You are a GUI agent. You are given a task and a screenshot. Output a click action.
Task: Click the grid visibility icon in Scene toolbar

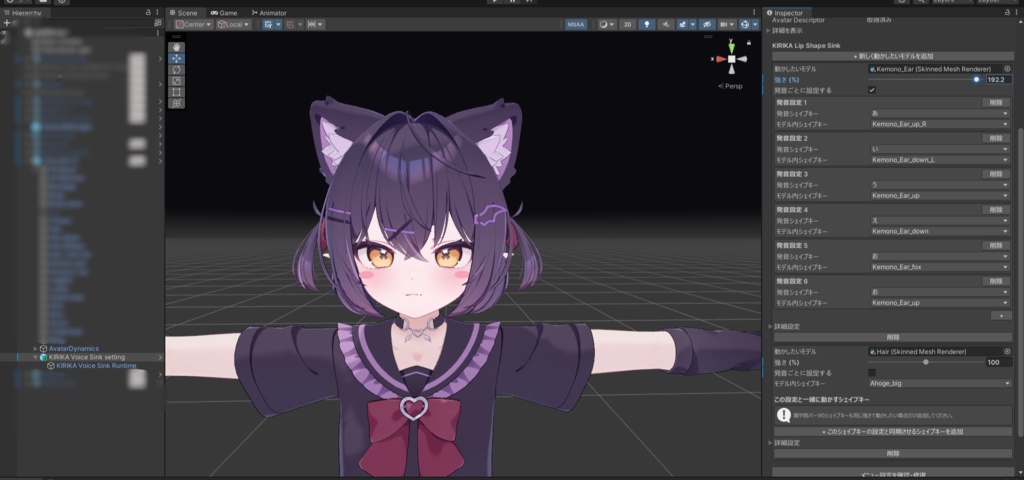coord(268,24)
